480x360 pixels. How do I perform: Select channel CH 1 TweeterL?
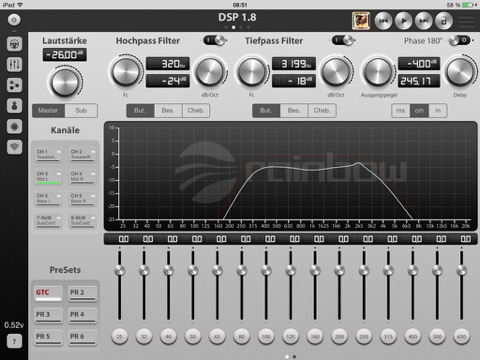(49, 155)
